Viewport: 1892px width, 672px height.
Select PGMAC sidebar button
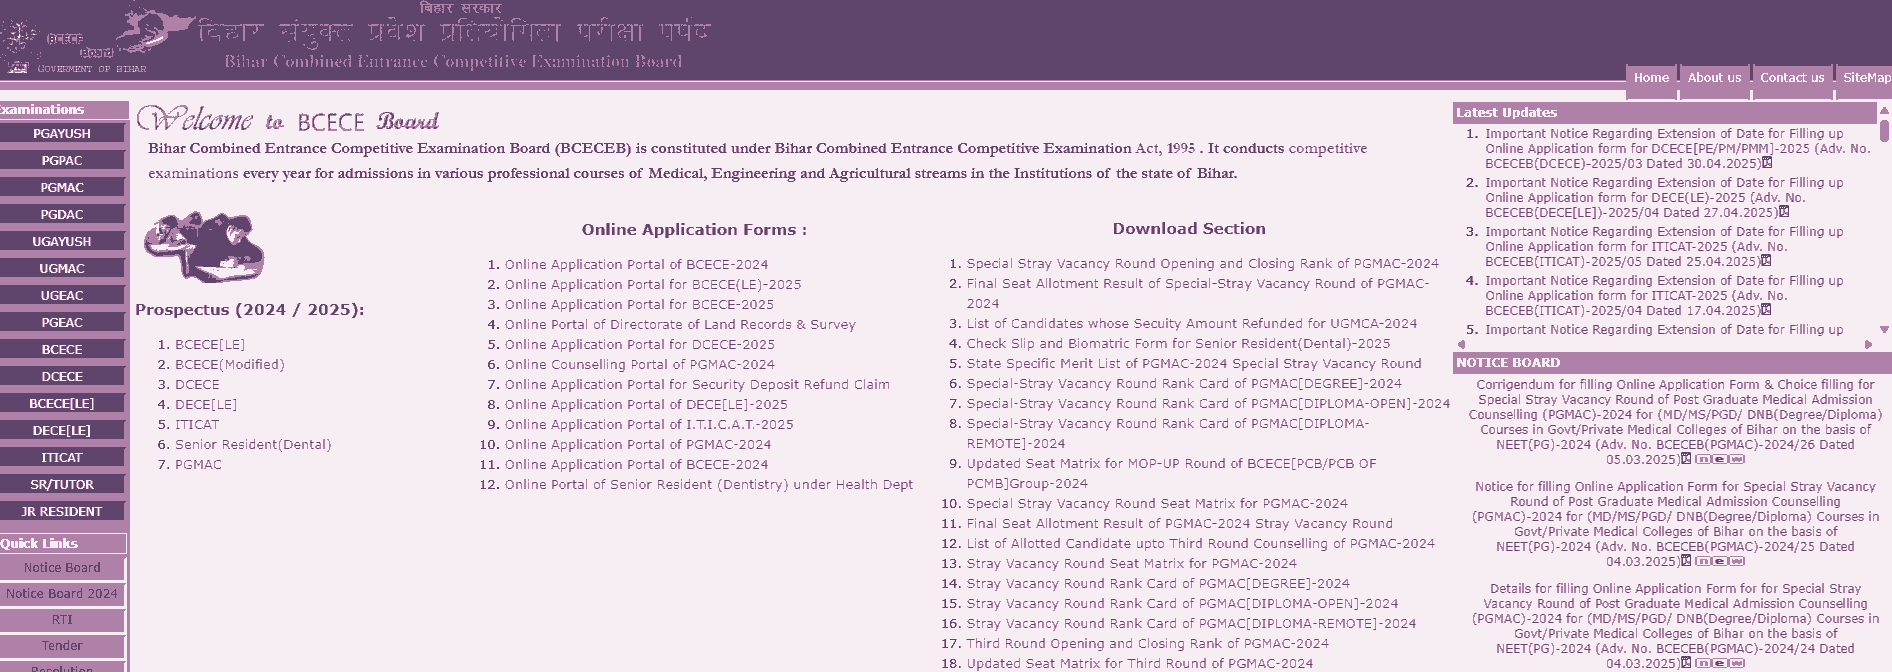pos(62,187)
